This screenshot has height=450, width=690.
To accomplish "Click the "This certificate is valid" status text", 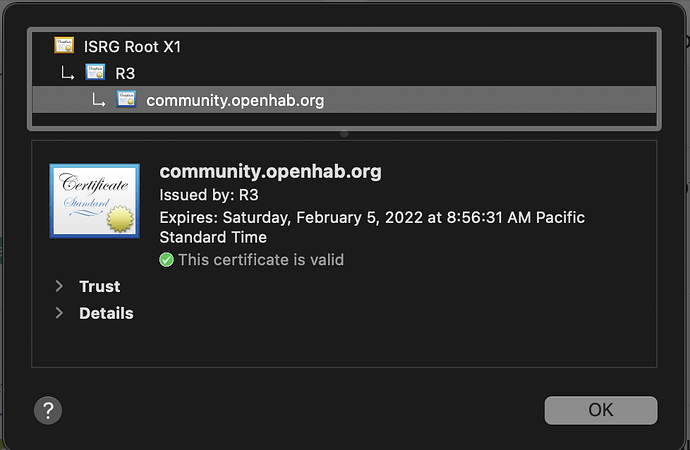I will coord(261,260).
